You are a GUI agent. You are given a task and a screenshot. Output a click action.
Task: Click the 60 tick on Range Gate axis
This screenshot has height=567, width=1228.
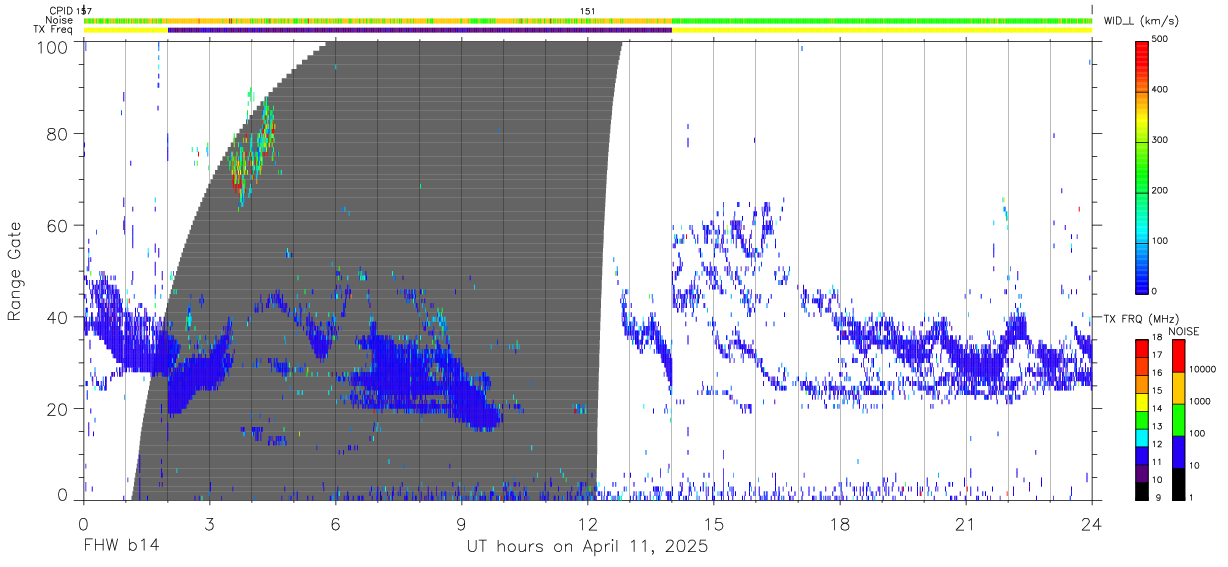coord(59,225)
